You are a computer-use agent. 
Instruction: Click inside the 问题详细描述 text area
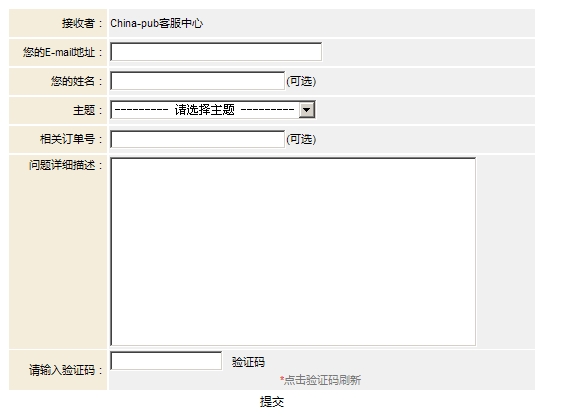click(293, 252)
